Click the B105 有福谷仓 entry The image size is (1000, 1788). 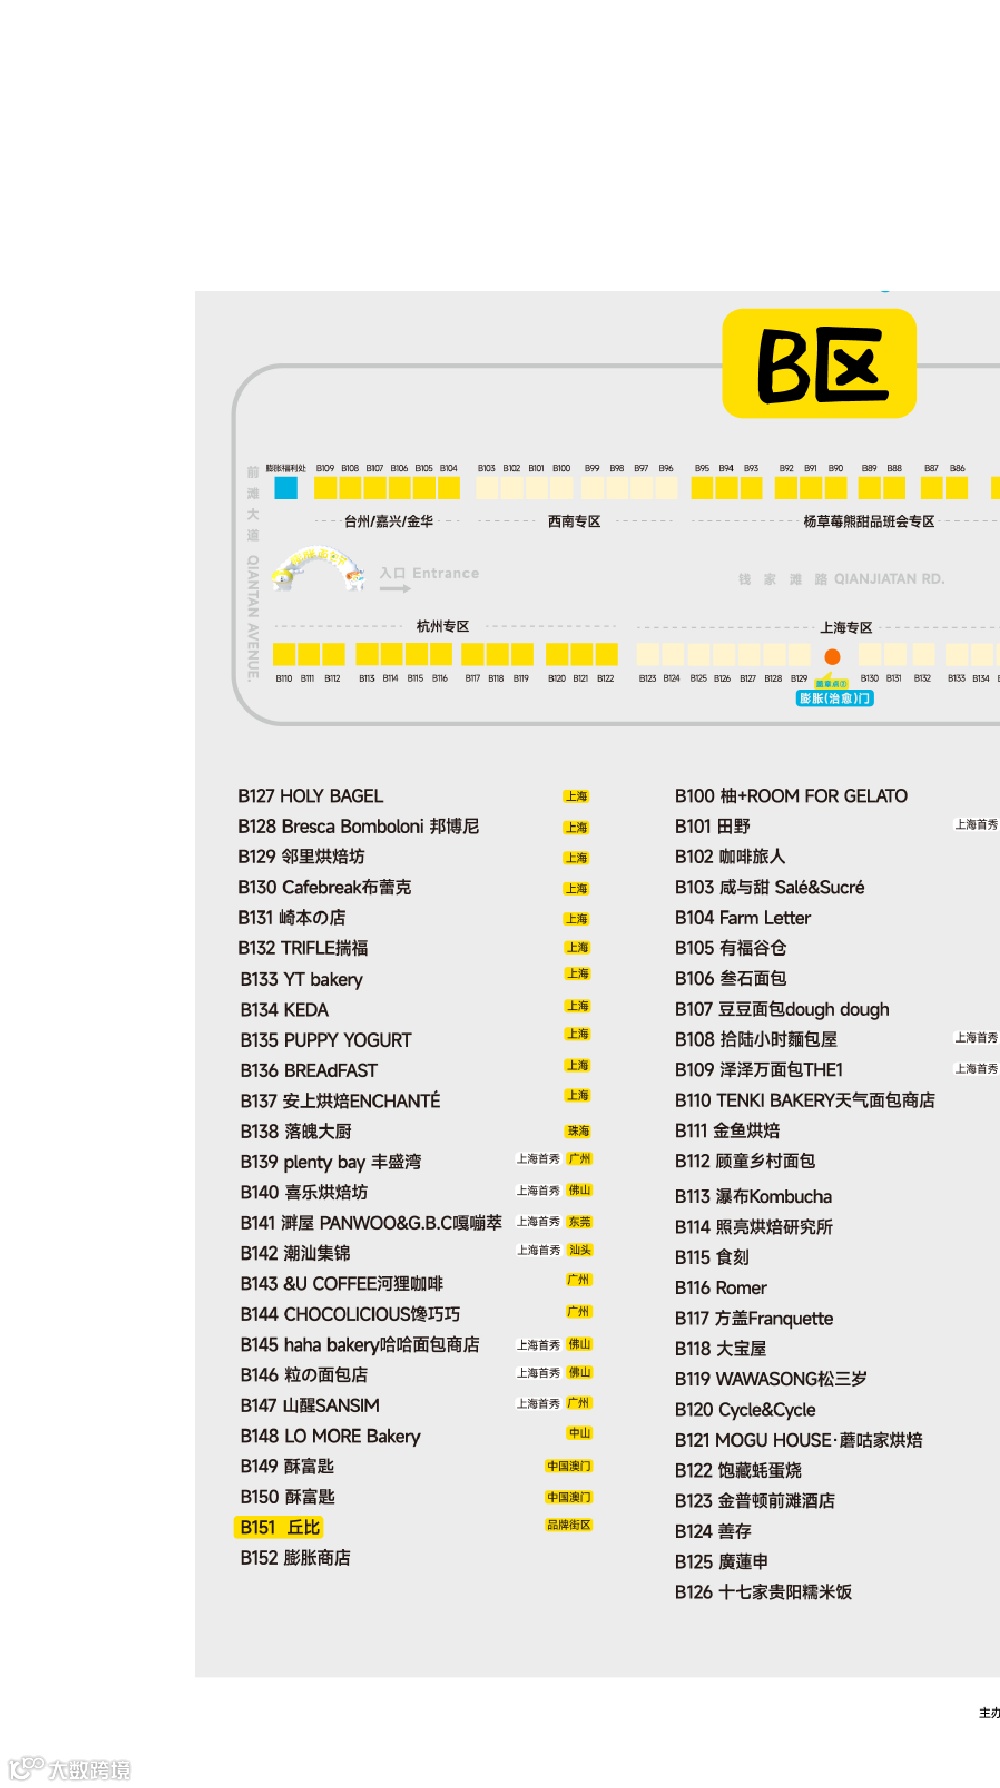[x=731, y=948]
